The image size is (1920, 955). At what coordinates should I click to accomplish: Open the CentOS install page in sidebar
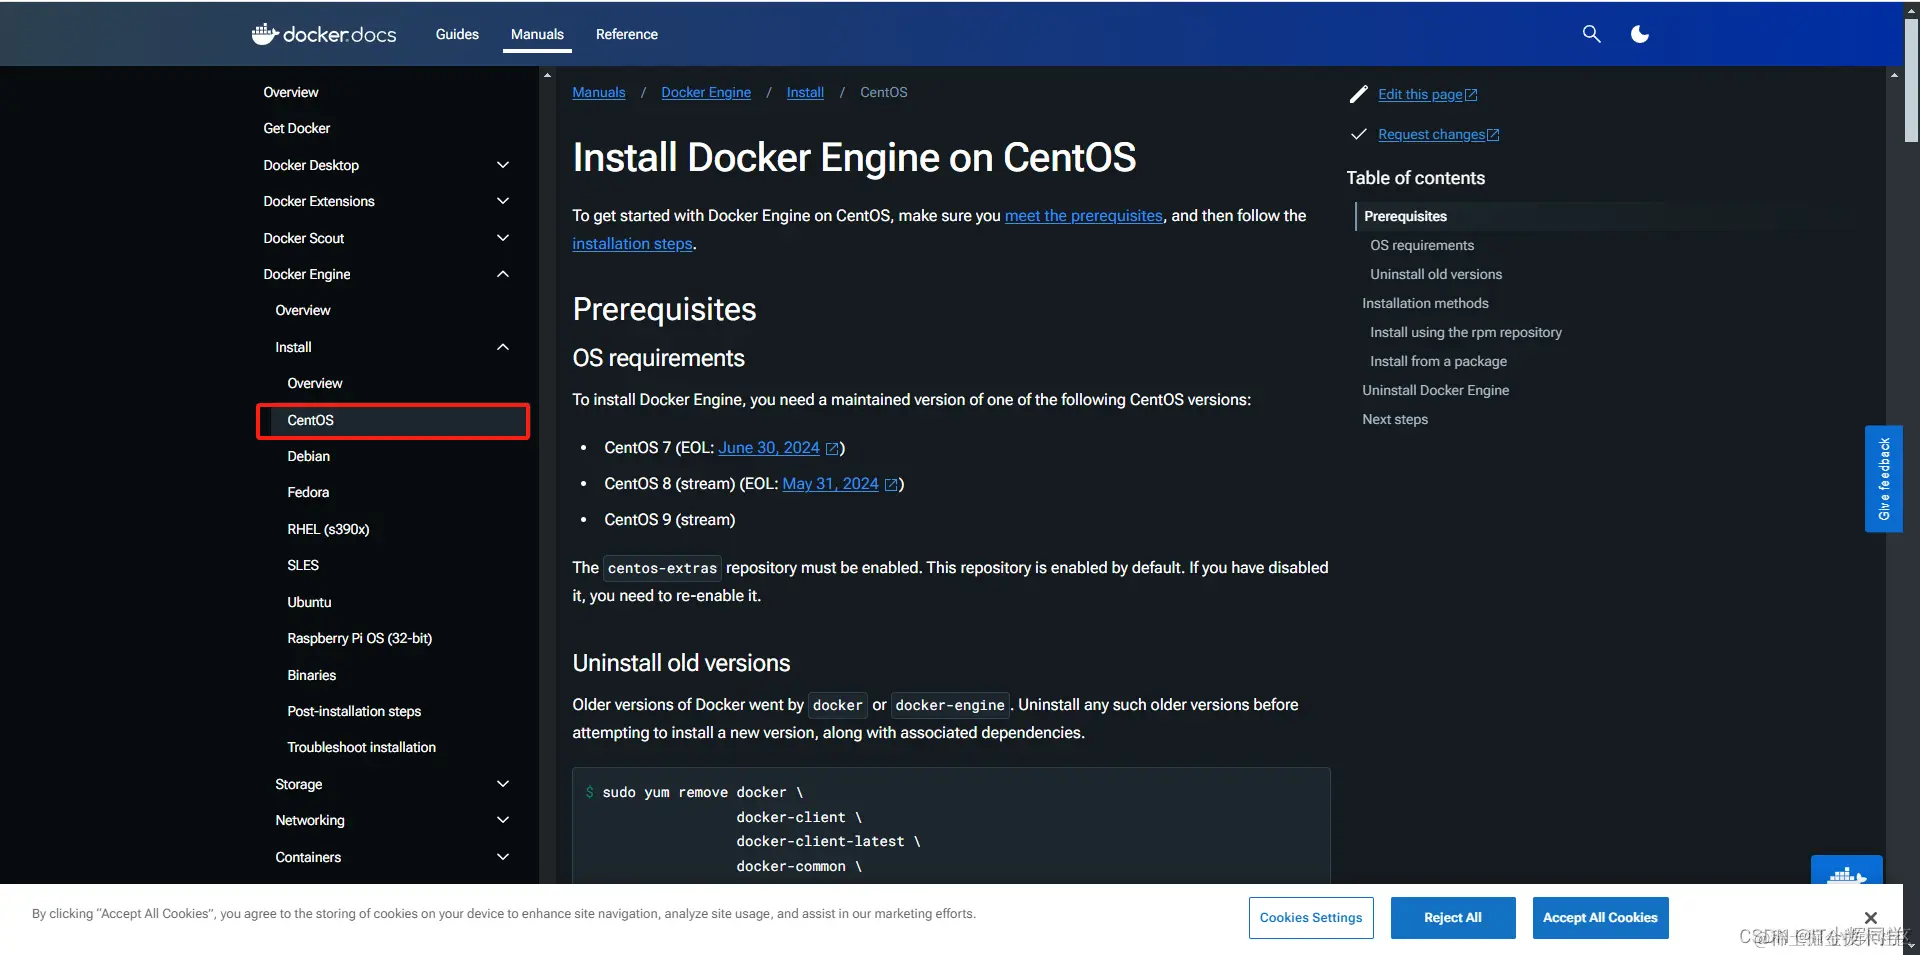pyautogui.click(x=393, y=420)
